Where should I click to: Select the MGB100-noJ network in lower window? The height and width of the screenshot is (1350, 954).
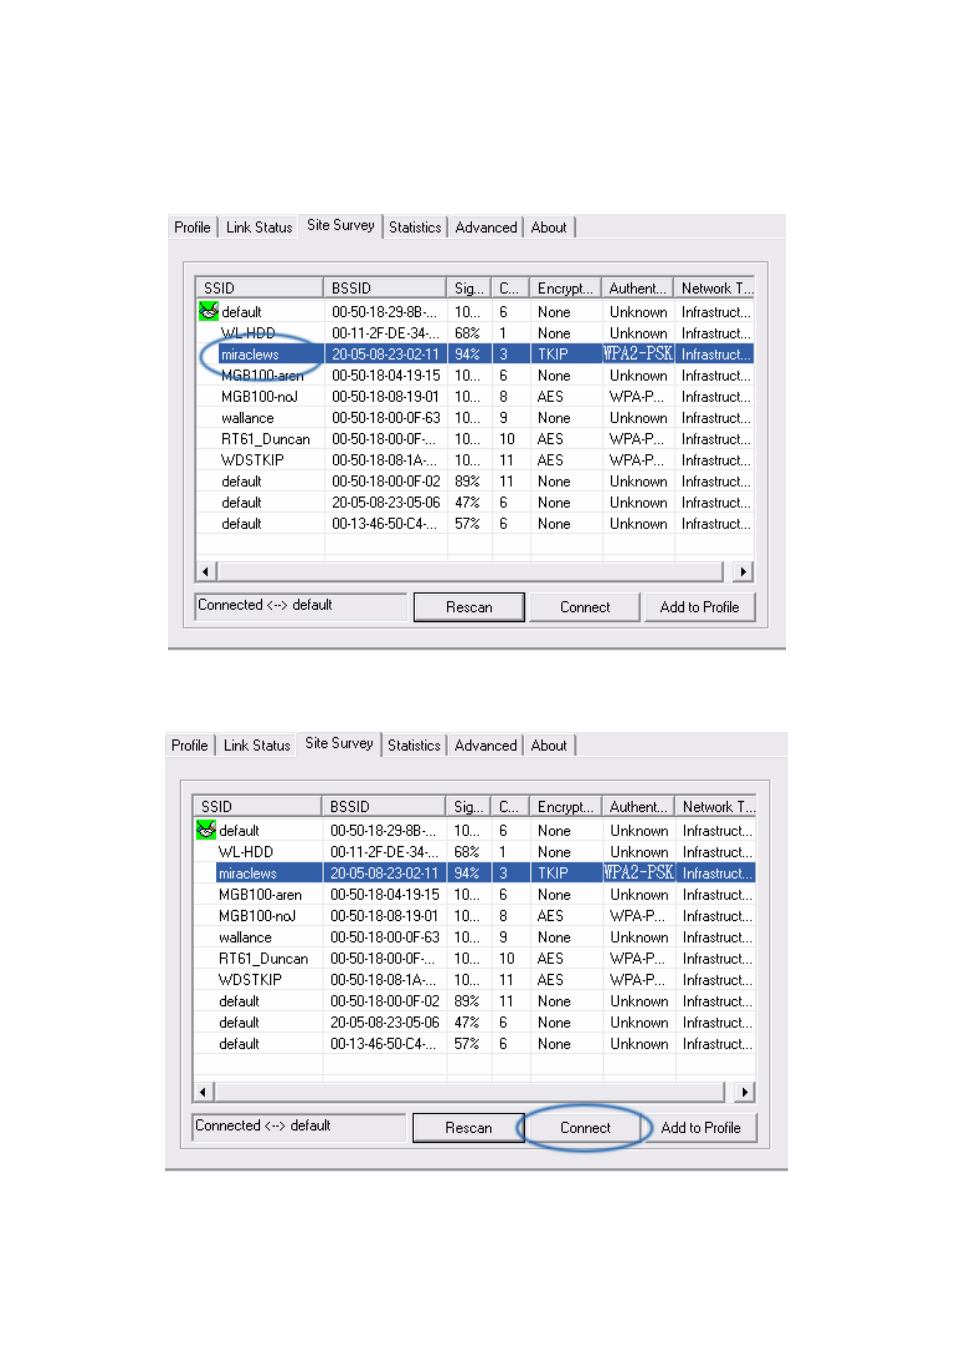point(474,916)
